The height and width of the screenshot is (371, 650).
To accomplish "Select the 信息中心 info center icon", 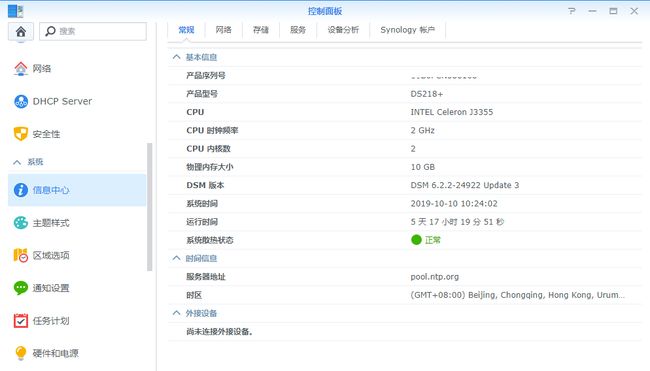I will pos(21,190).
